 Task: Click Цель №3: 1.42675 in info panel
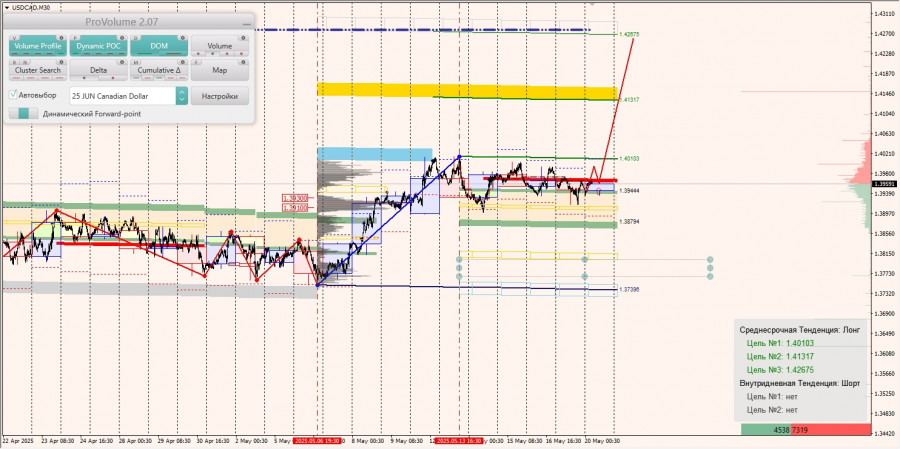pyautogui.click(x=781, y=370)
